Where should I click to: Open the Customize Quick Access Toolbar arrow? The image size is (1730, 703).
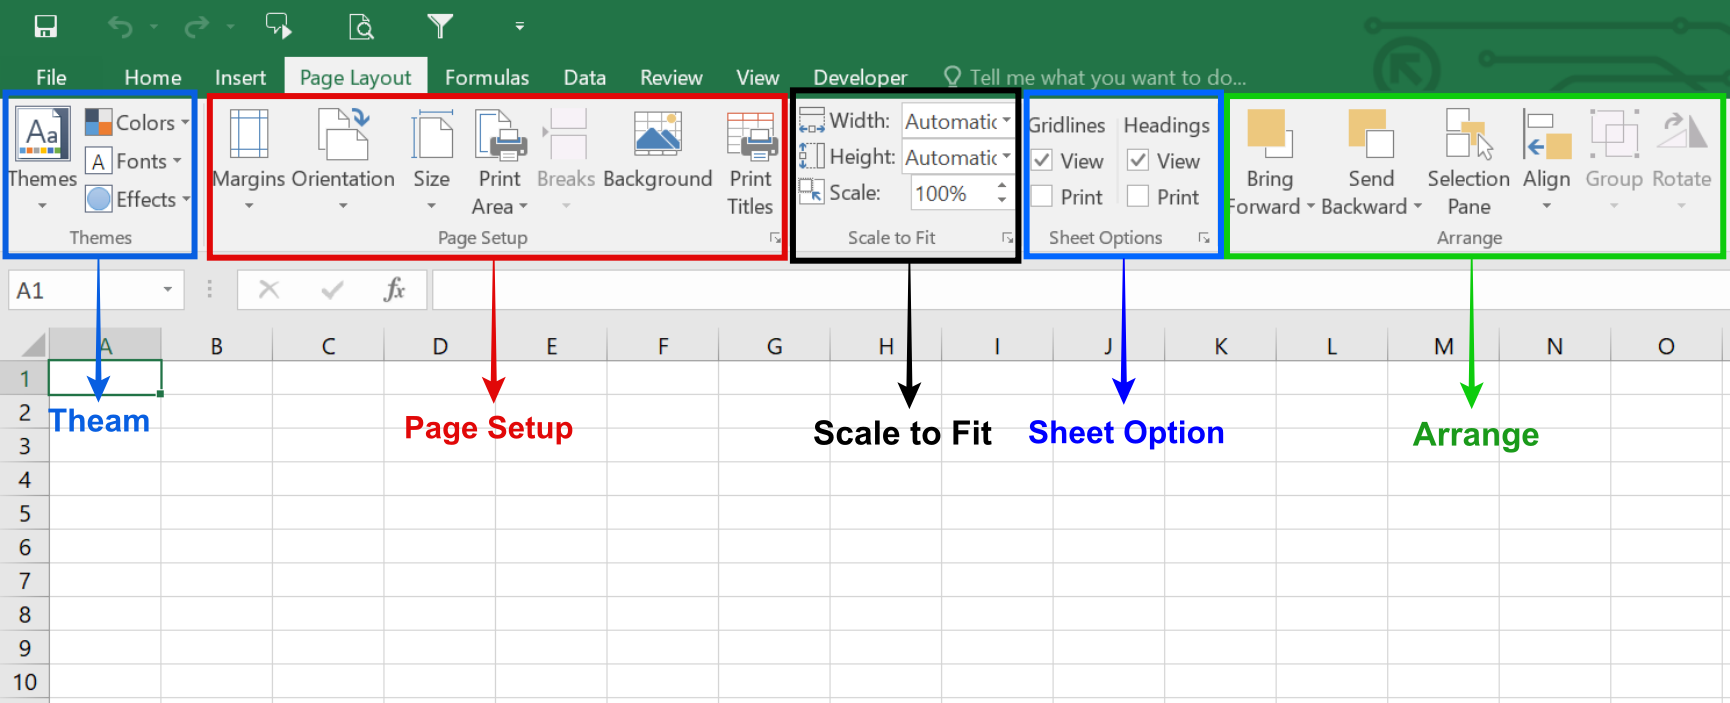[520, 26]
